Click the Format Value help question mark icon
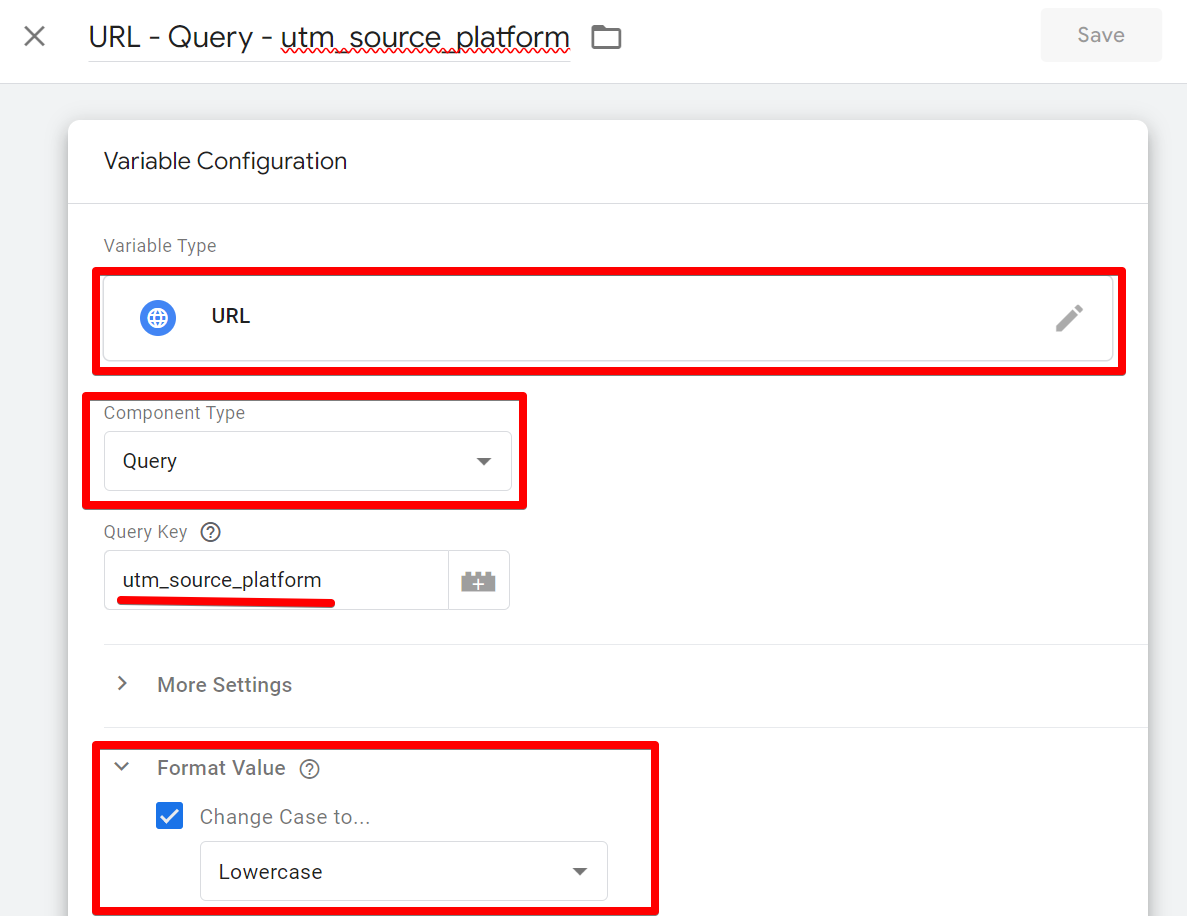Image resolution: width=1187 pixels, height=919 pixels. click(x=309, y=768)
